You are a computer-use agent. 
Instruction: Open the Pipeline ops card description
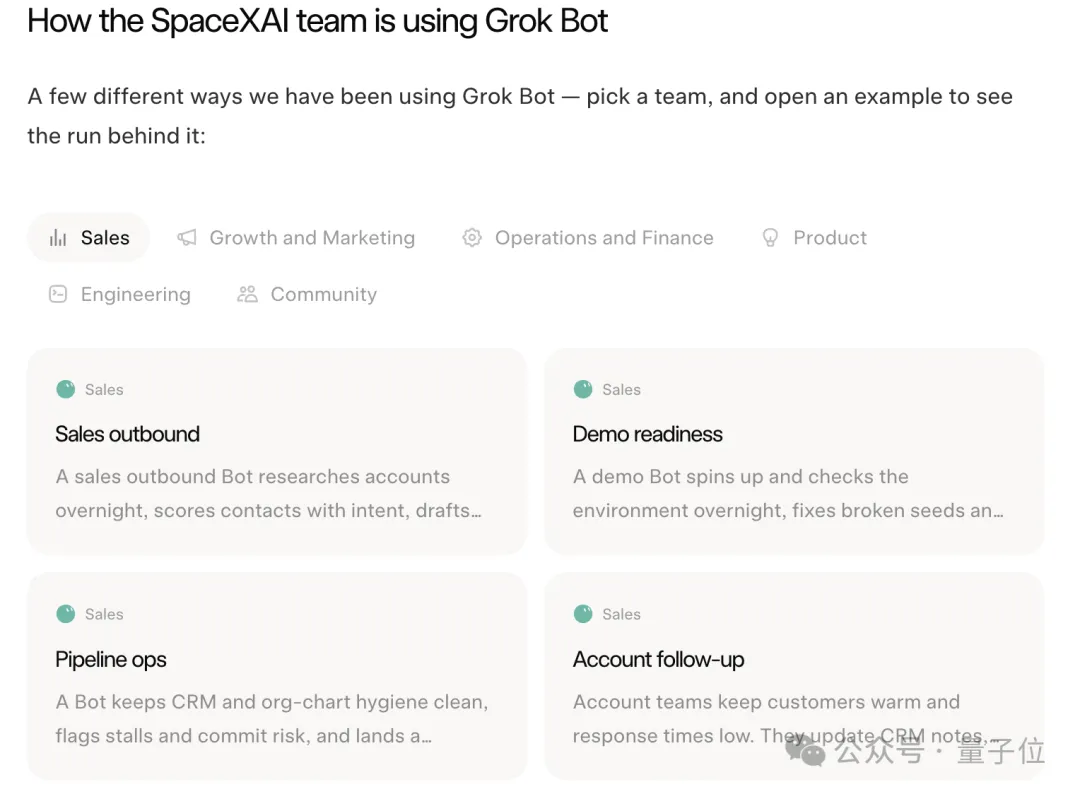click(x=272, y=719)
